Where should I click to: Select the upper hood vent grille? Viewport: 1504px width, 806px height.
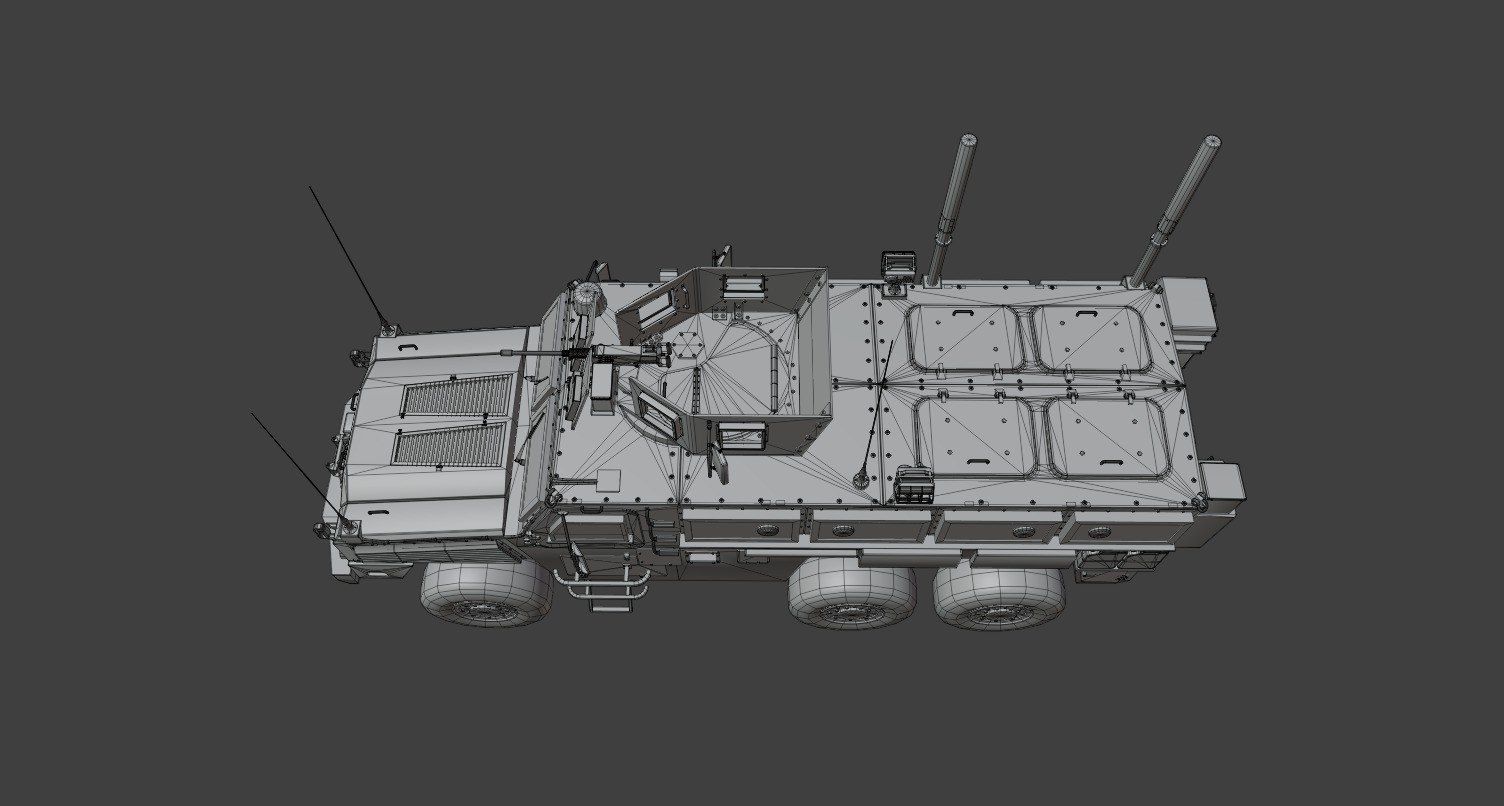(458, 395)
